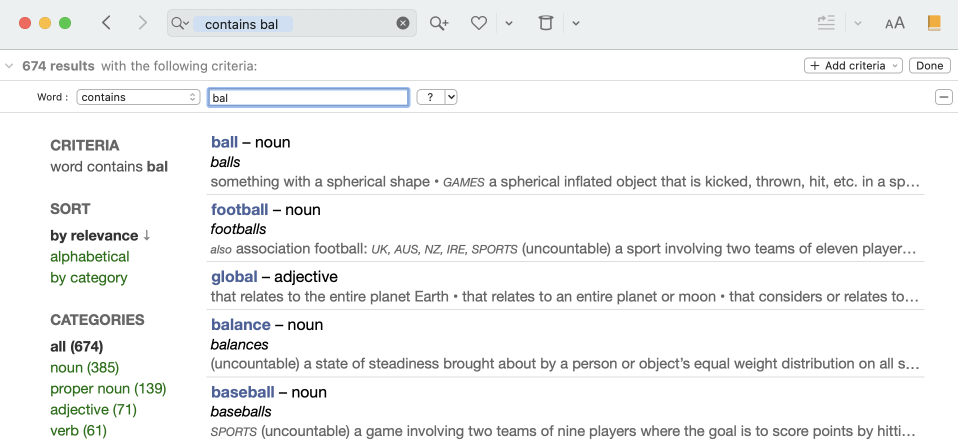
Task: Open the Add criteria menu
Action: tap(853, 66)
